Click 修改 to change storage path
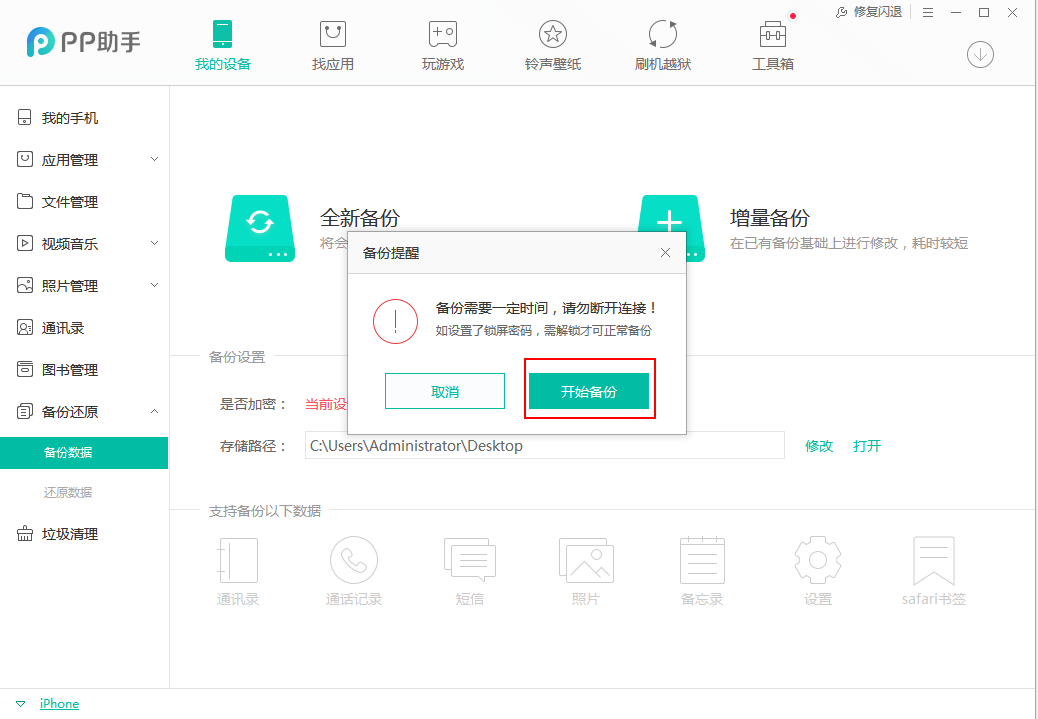This screenshot has width=1038, height=719. [x=819, y=446]
